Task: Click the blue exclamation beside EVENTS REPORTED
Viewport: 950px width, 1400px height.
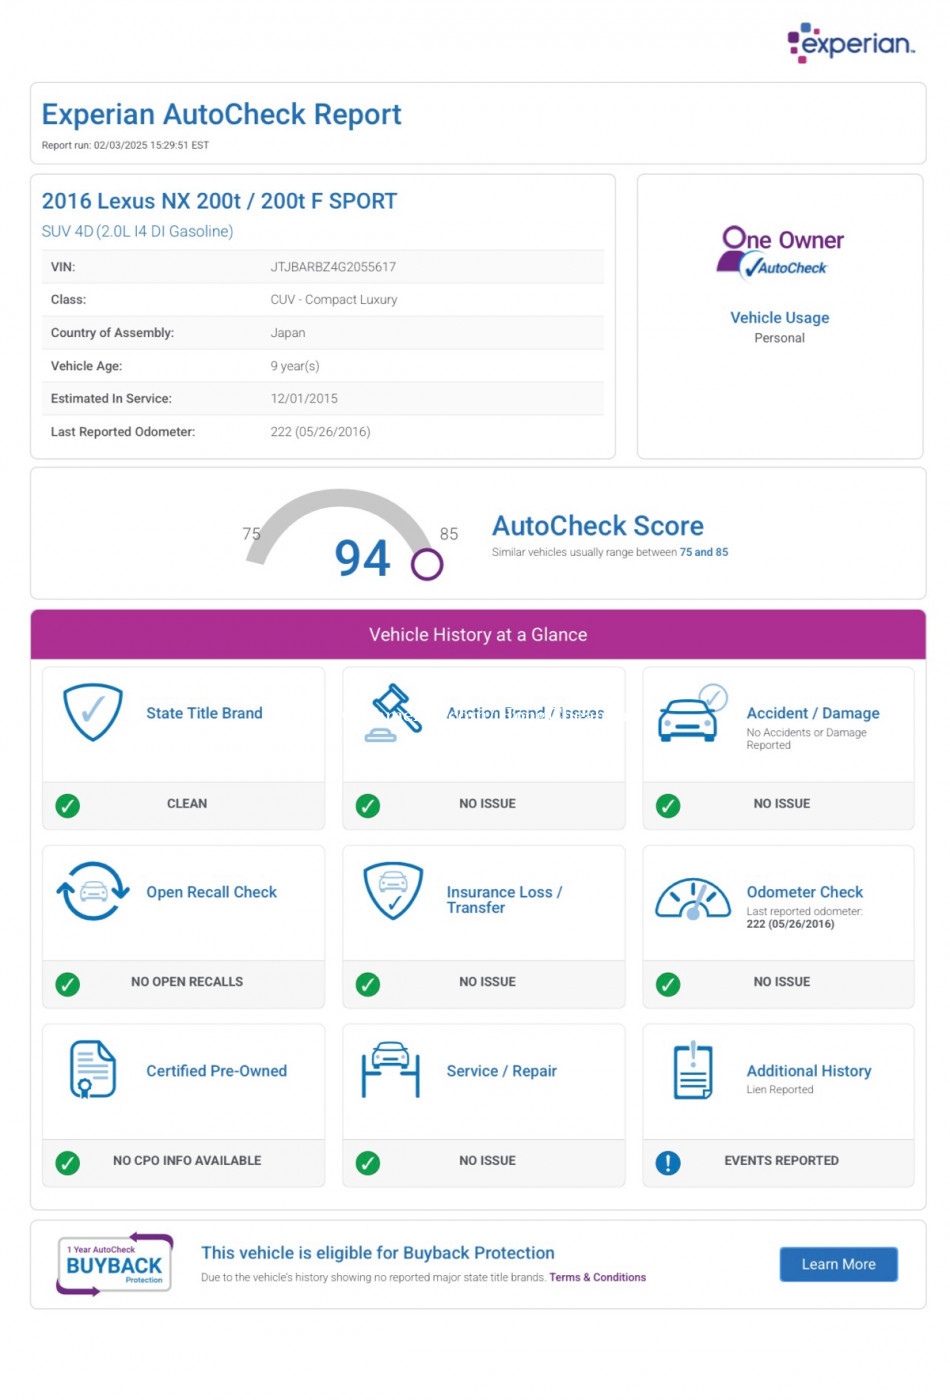Action: click(668, 1163)
